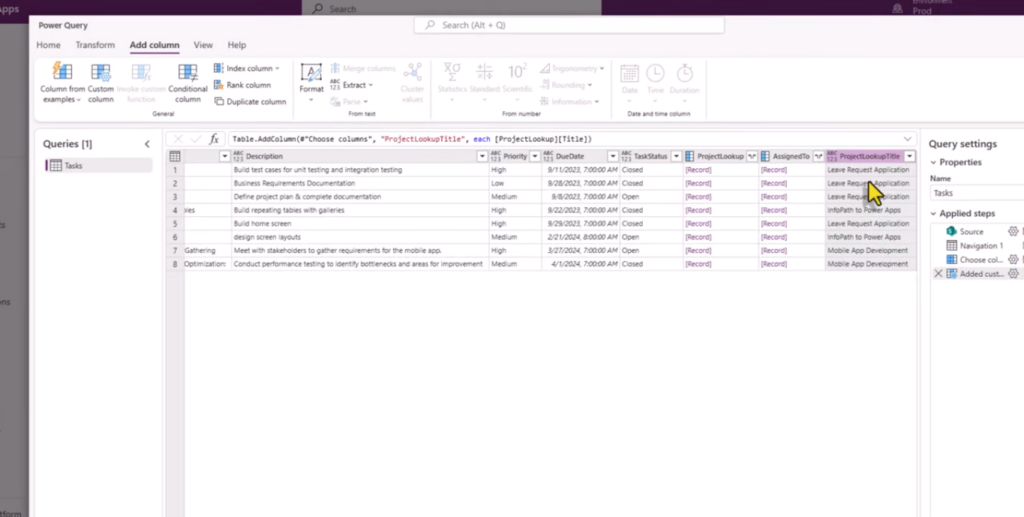The image size is (1024, 517).
Task: Open DueDate column filter dropdown
Action: 613,156
